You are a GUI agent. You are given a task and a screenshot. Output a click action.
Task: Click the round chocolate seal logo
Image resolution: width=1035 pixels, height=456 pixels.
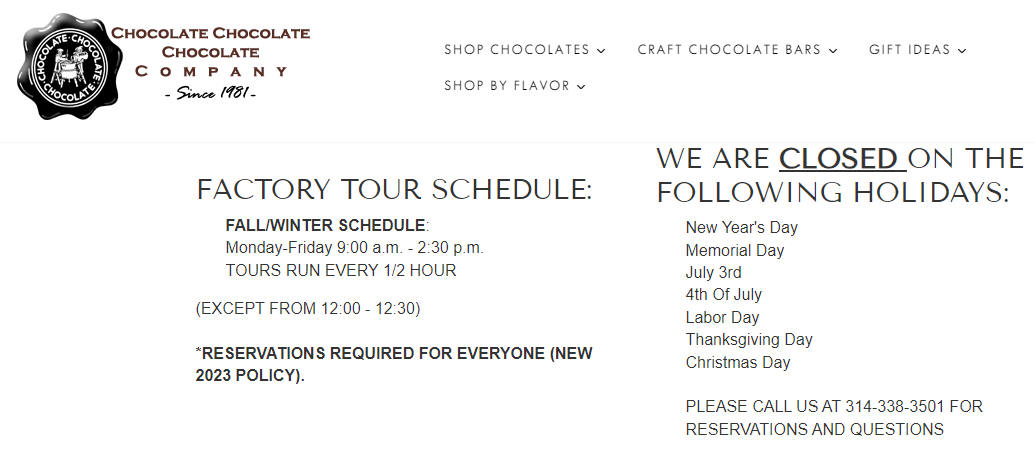click(x=69, y=66)
